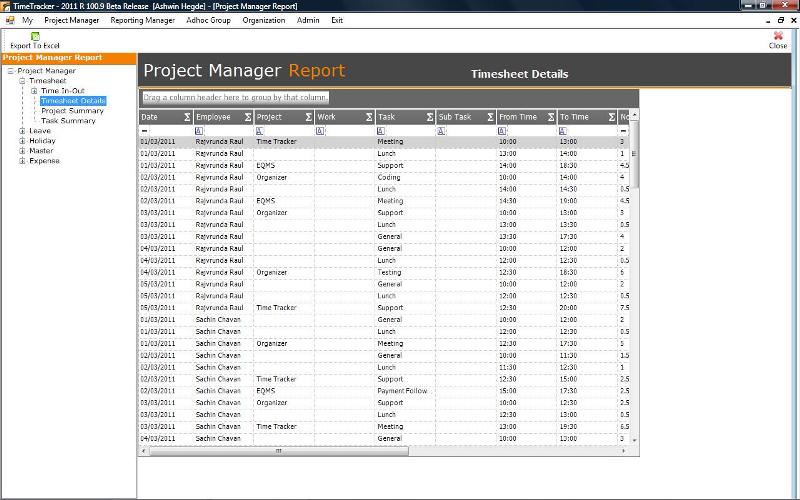Open the Adhoc Group menu
The image size is (800, 500).
point(207,20)
